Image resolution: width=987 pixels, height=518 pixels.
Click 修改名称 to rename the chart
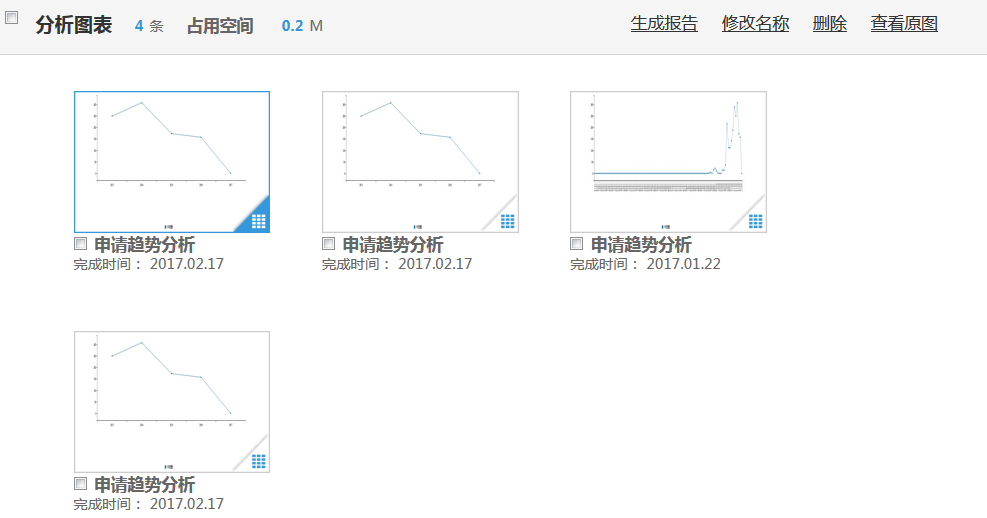coord(755,24)
